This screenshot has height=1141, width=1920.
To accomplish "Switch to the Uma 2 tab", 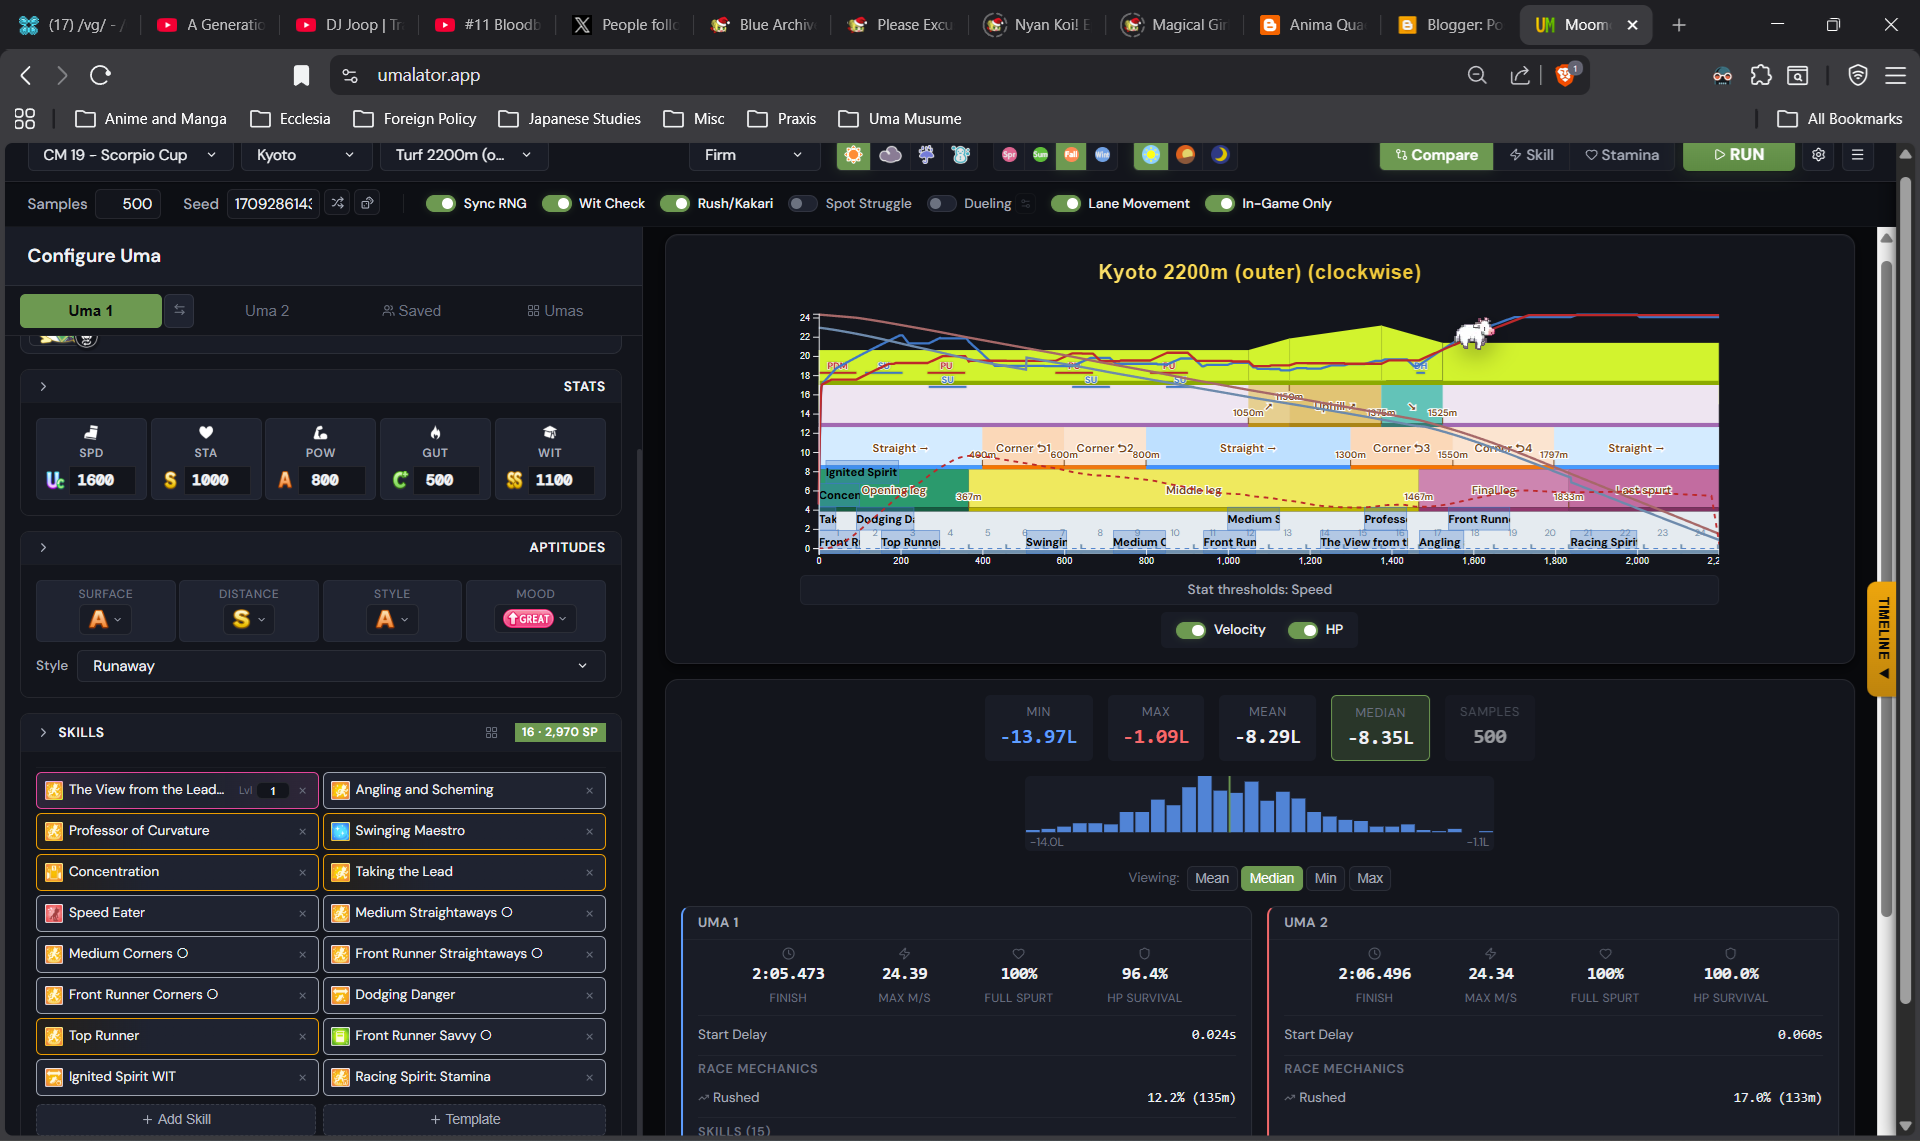I will 267,311.
